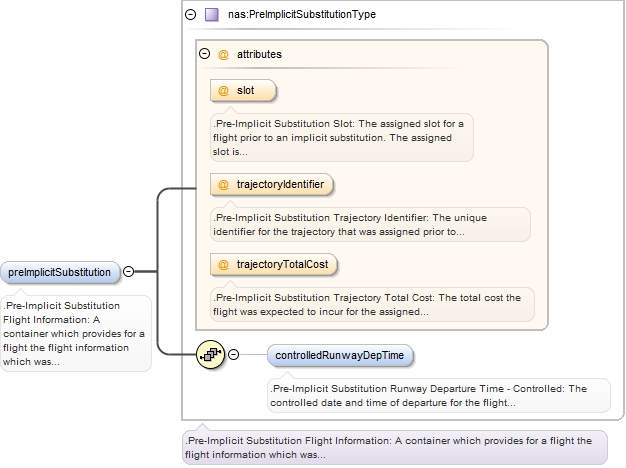Click the slot description text
This screenshot has width=626, height=468.
340,137
